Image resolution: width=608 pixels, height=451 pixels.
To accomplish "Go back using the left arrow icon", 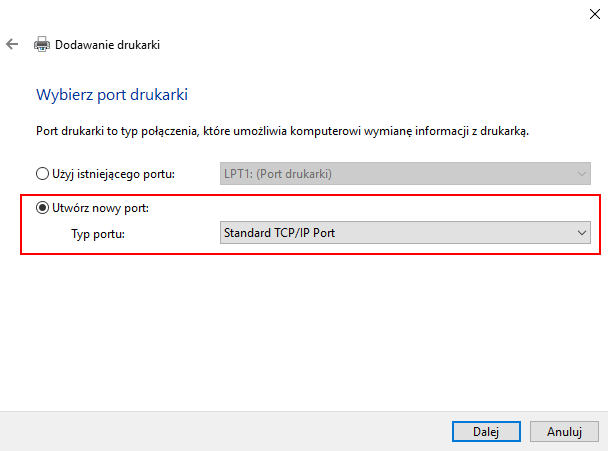I will tap(12, 44).
